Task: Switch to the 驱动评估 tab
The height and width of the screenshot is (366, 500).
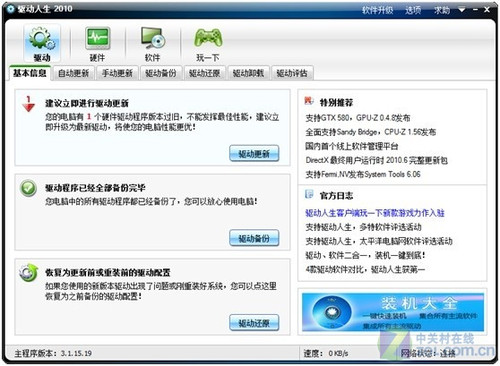Action: tap(292, 73)
